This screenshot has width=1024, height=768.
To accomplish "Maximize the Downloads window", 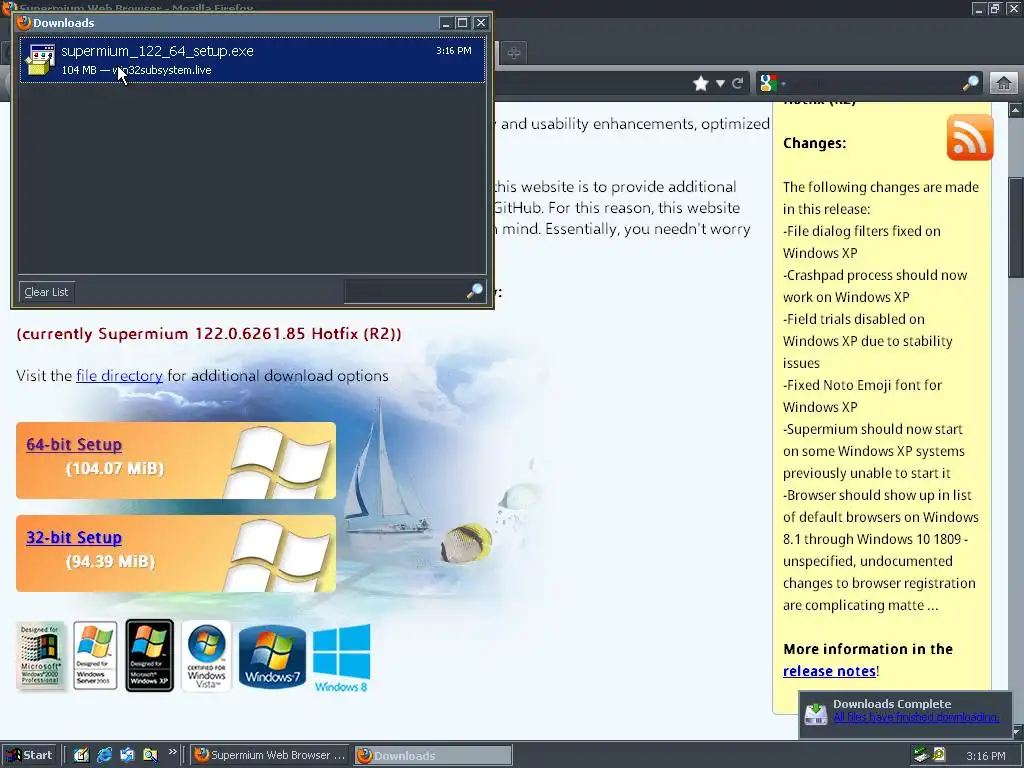I will tap(462, 23).
